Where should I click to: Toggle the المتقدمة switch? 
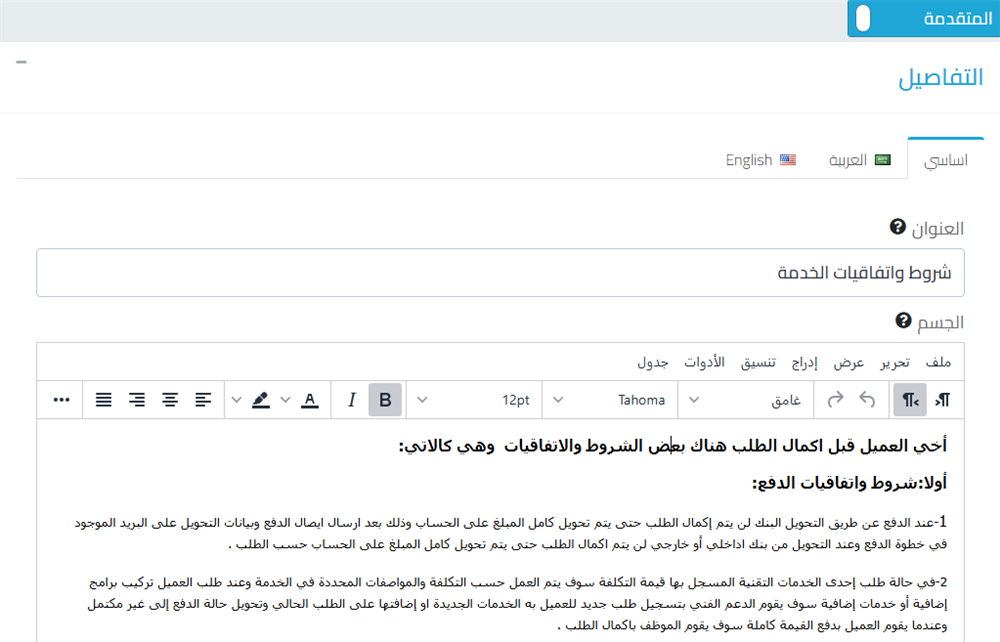tap(864, 19)
